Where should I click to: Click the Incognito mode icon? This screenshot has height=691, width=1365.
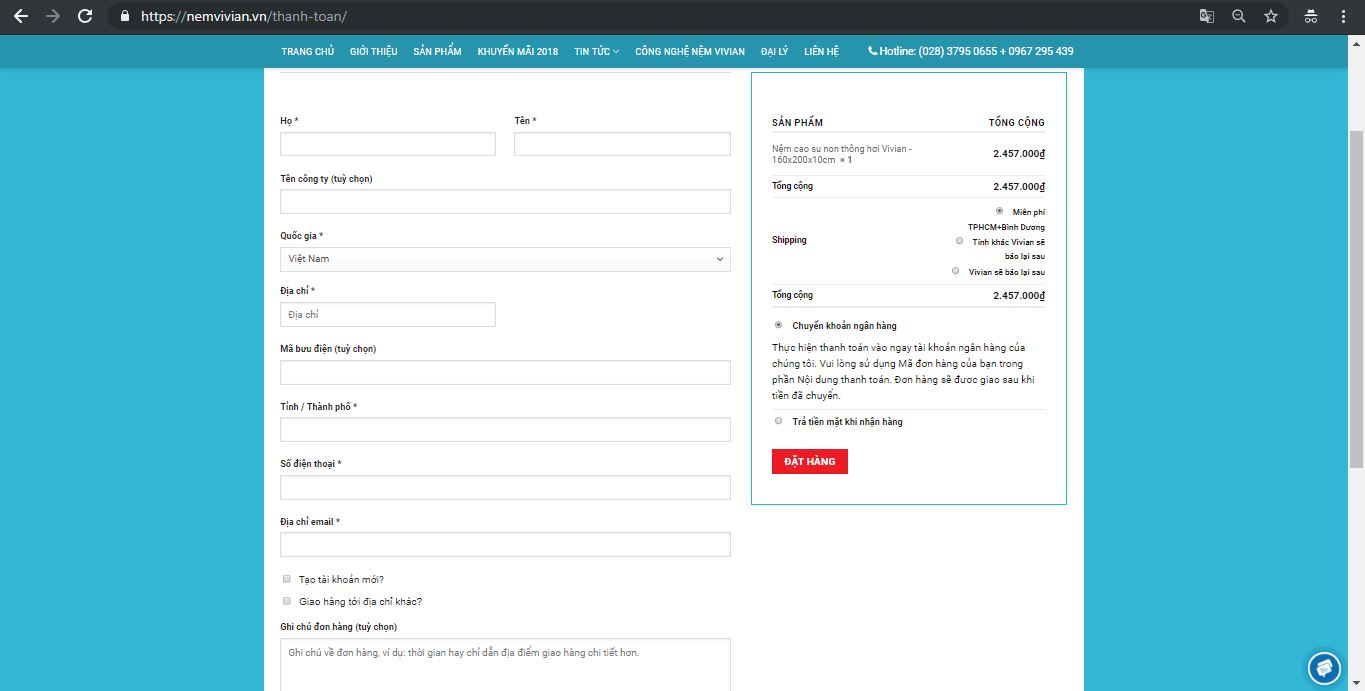coord(1310,16)
